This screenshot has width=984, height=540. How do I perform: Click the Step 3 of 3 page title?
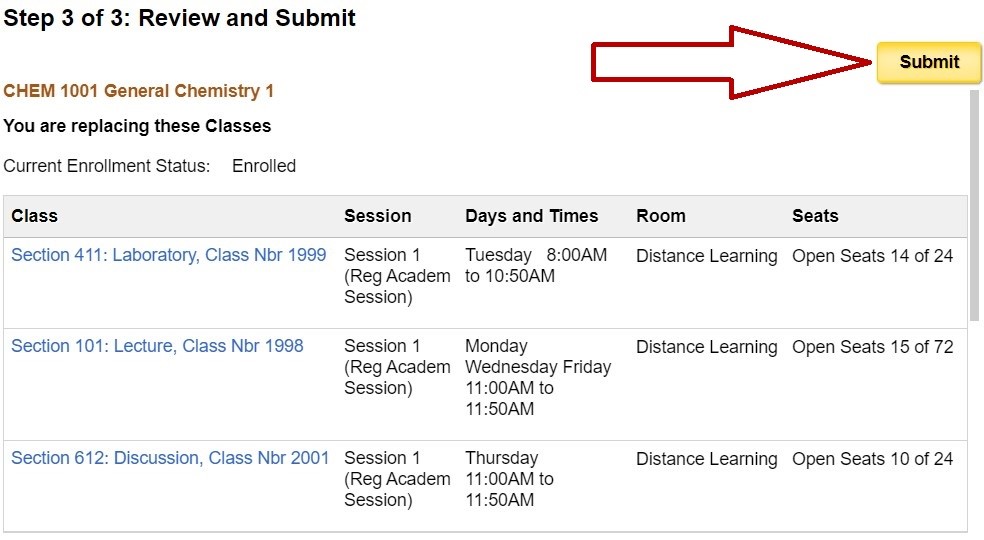[x=180, y=18]
